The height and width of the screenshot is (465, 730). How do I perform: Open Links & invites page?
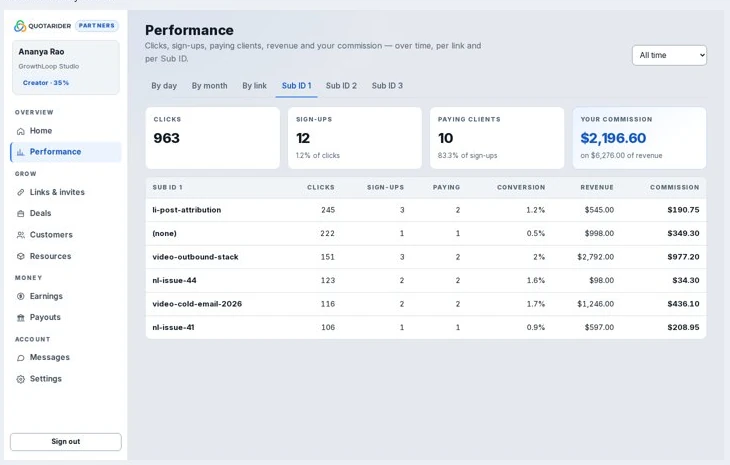click(66, 192)
